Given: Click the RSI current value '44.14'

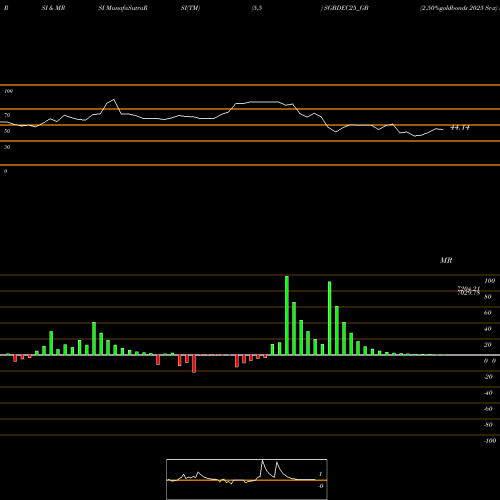Looking at the screenshot, I should coord(460,127).
